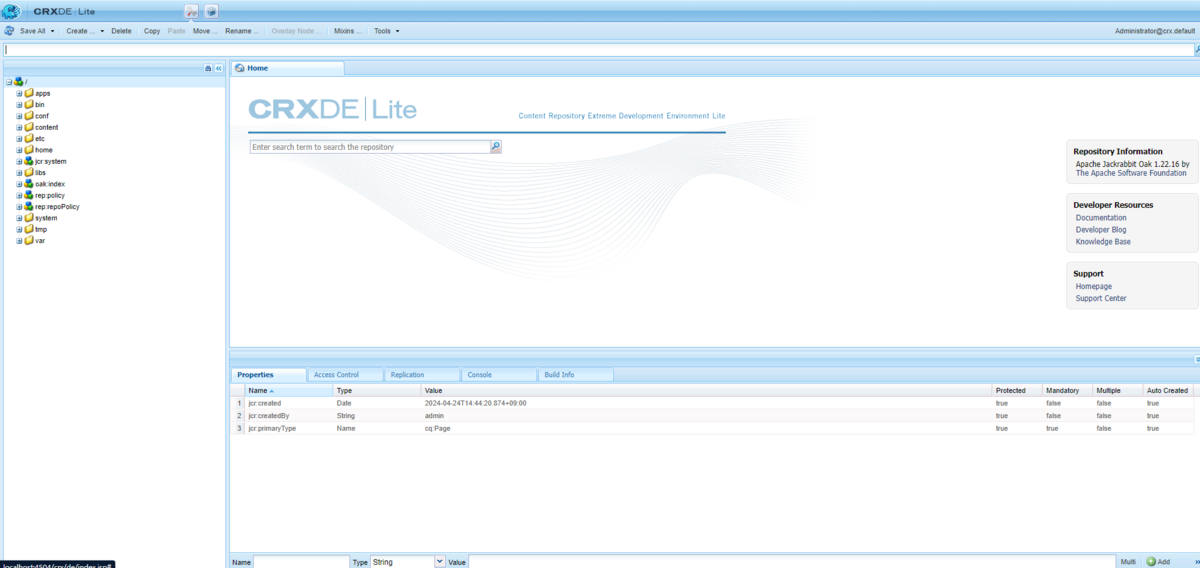Click the more chevrons right of Add
Screen dimensions: 1200x568
coord(1195,562)
